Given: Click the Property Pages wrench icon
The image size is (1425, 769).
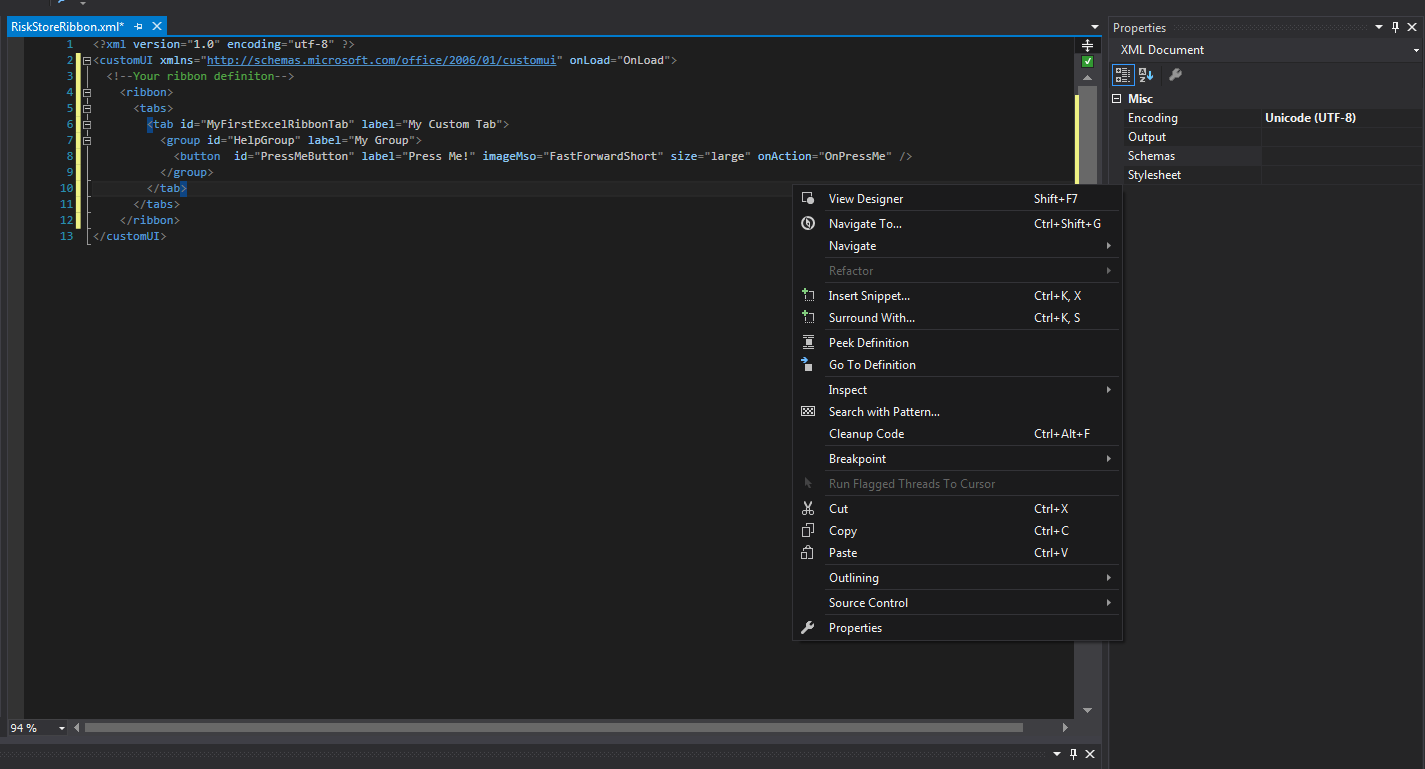Looking at the screenshot, I should pyautogui.click(x=1176, y=74).
